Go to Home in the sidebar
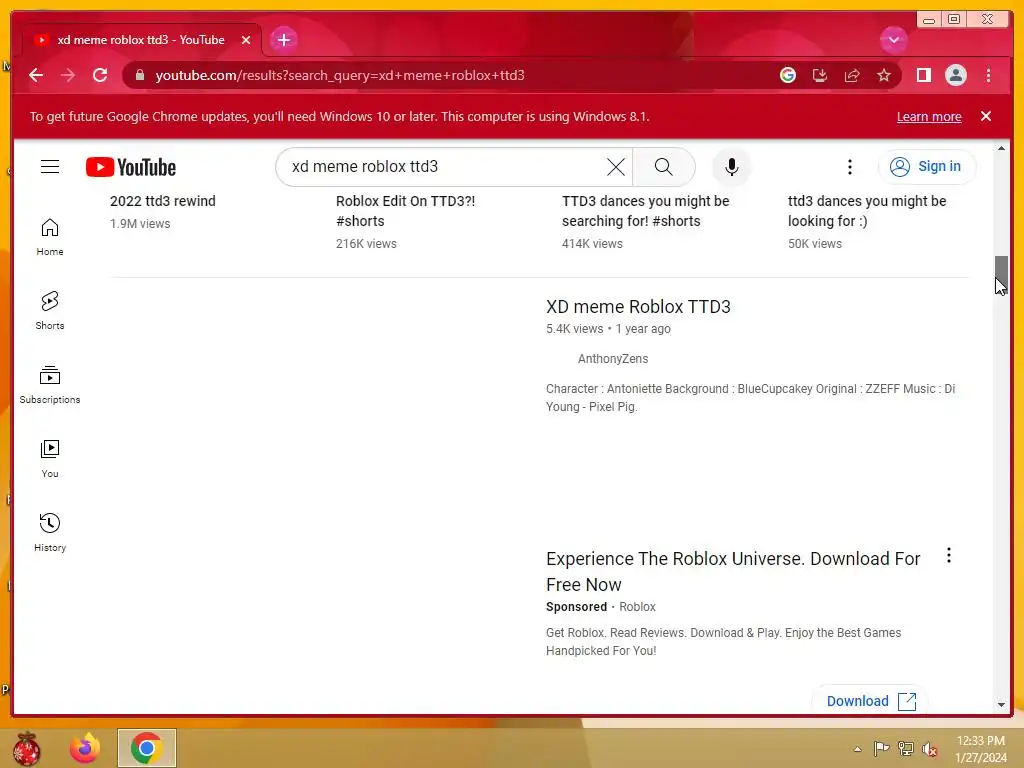The width and height of the screenshot is (1024, 768). point(50,237)
